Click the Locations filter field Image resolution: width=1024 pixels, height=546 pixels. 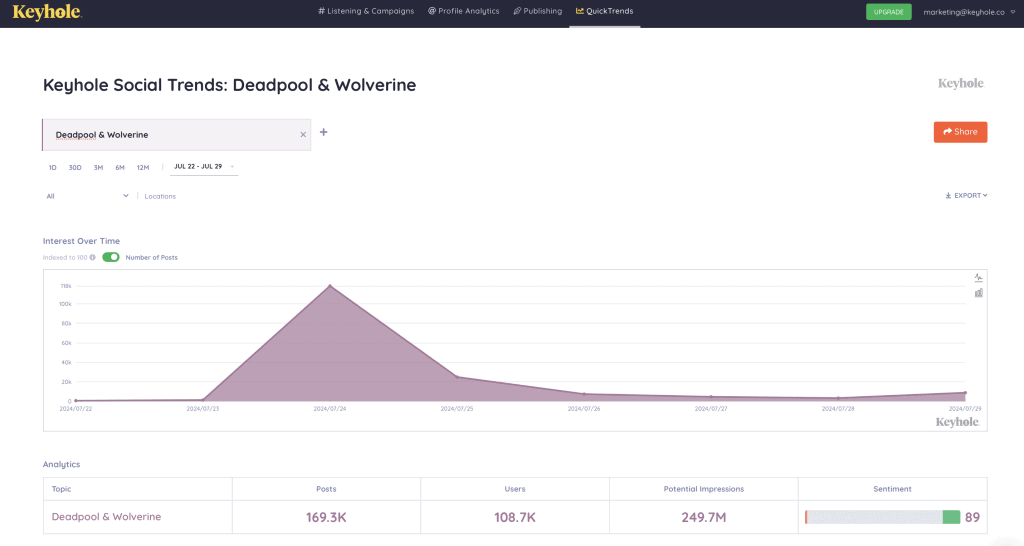coord(160,196)
